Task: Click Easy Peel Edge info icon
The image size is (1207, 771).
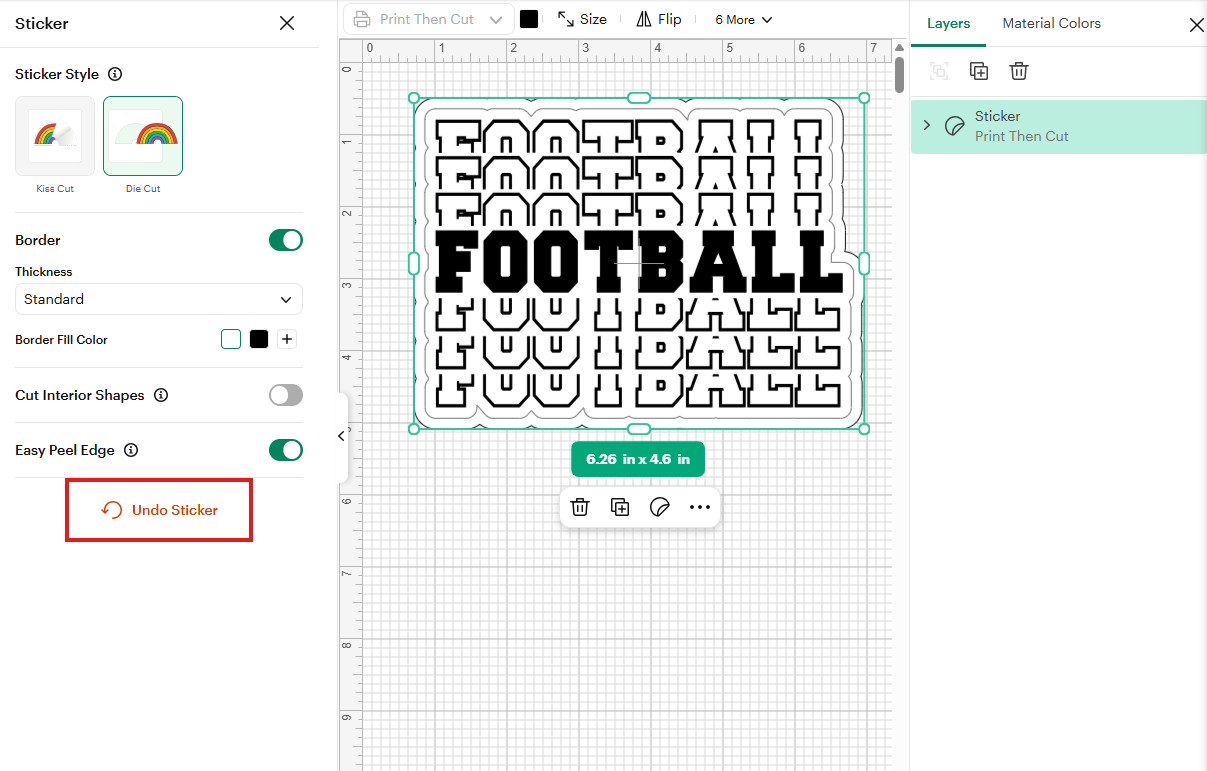Action: [x=131, y=450]
